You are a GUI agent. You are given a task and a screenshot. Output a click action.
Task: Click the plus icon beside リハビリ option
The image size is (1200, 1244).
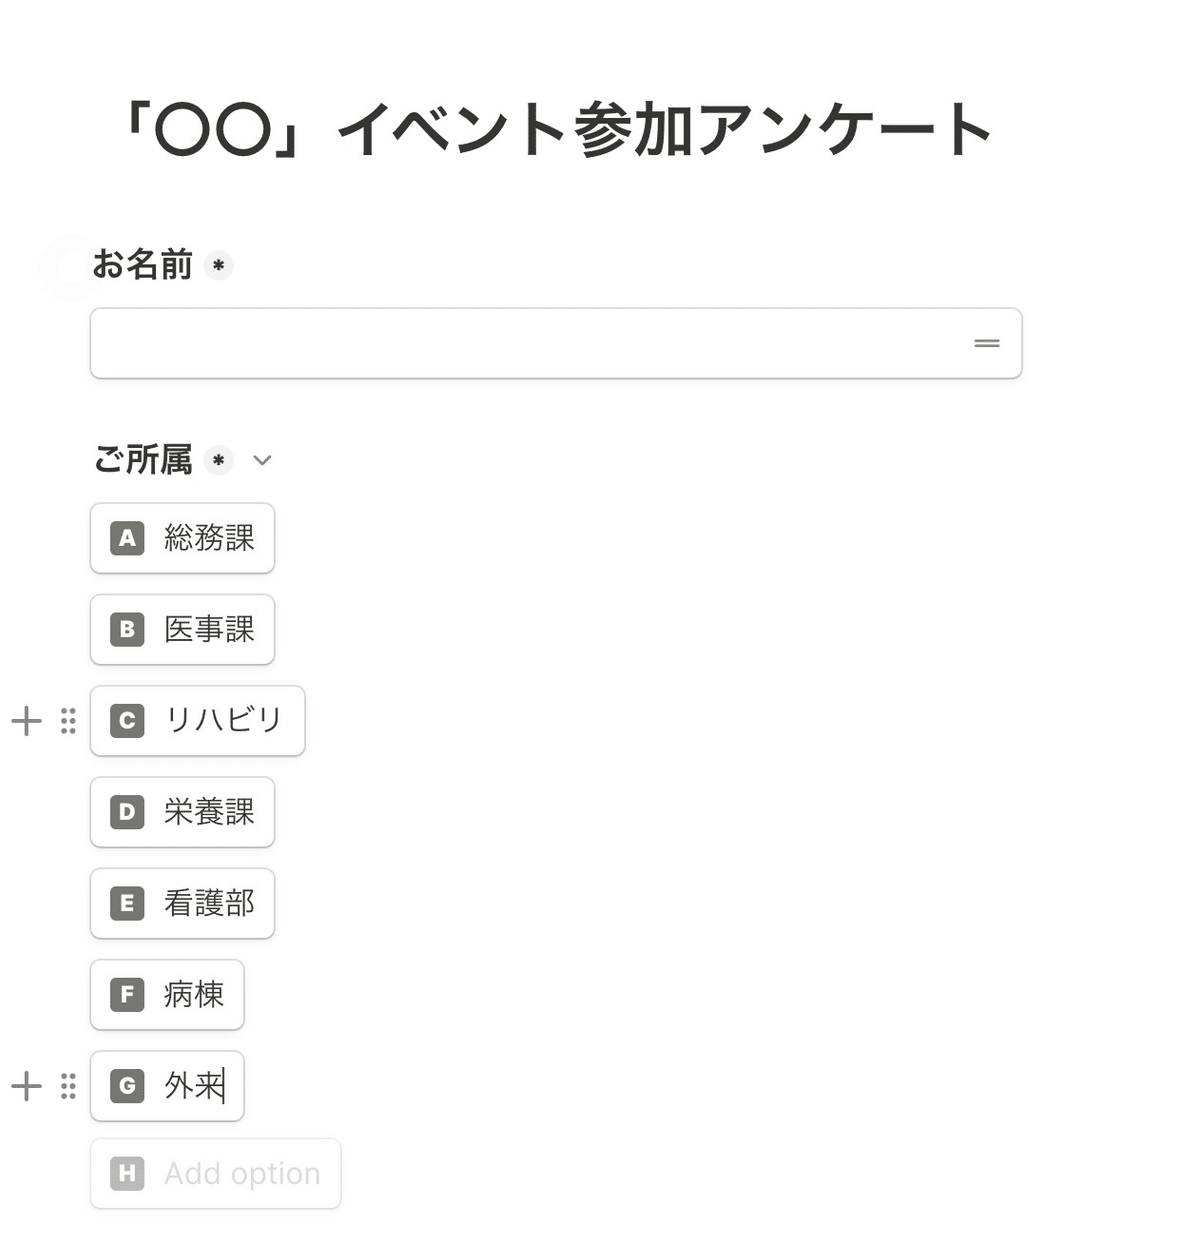(26, 721)
